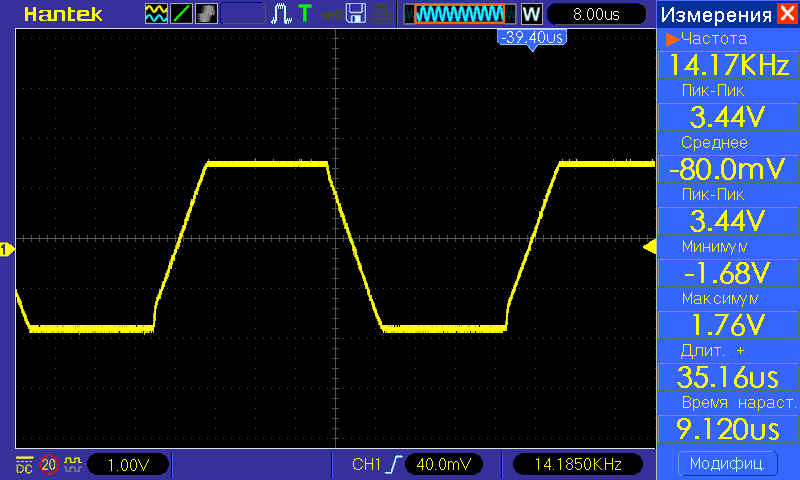This screenshot has width=800, height=480.
Task: Click the 8.00us timebase readout
Action: point(596,14)
